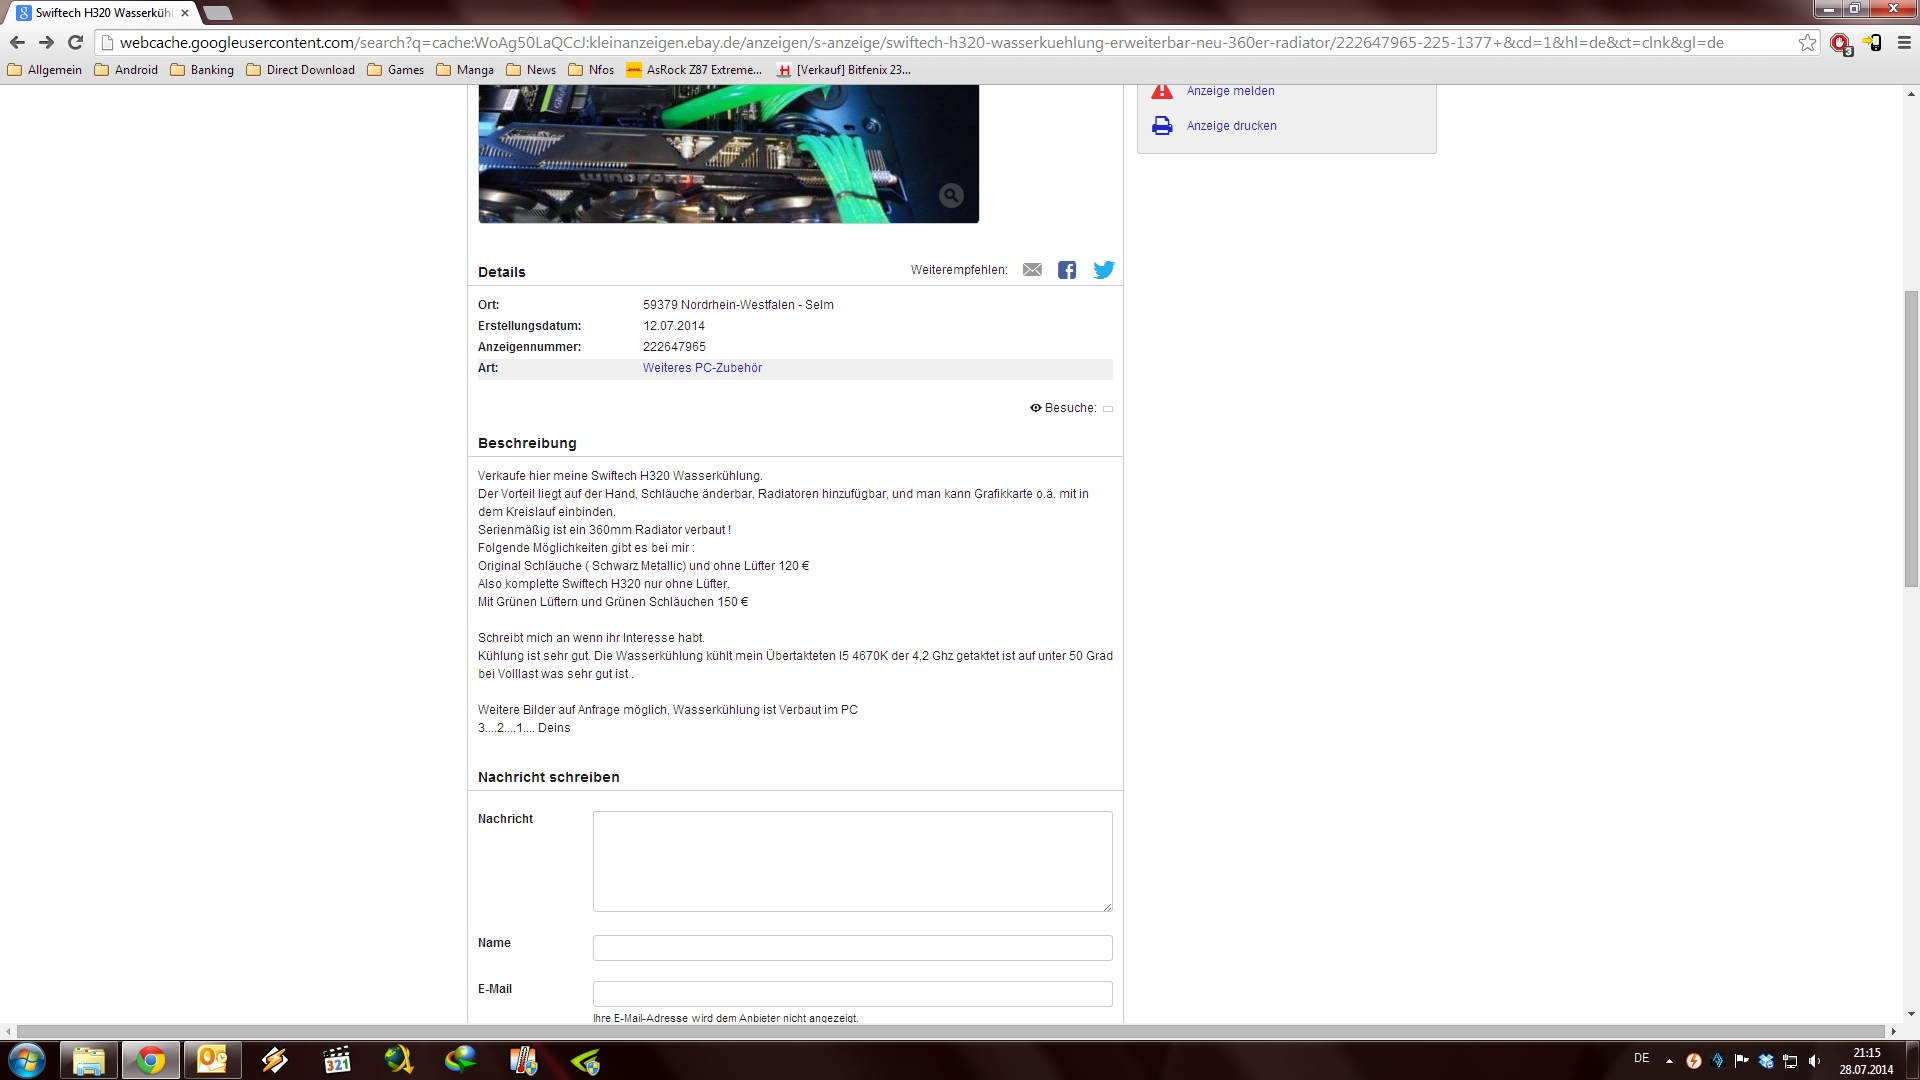The height and width of the screenshot is (1080, 1920).
Task: Click the water cooling photo thumbnail
Action: [728, 154]
